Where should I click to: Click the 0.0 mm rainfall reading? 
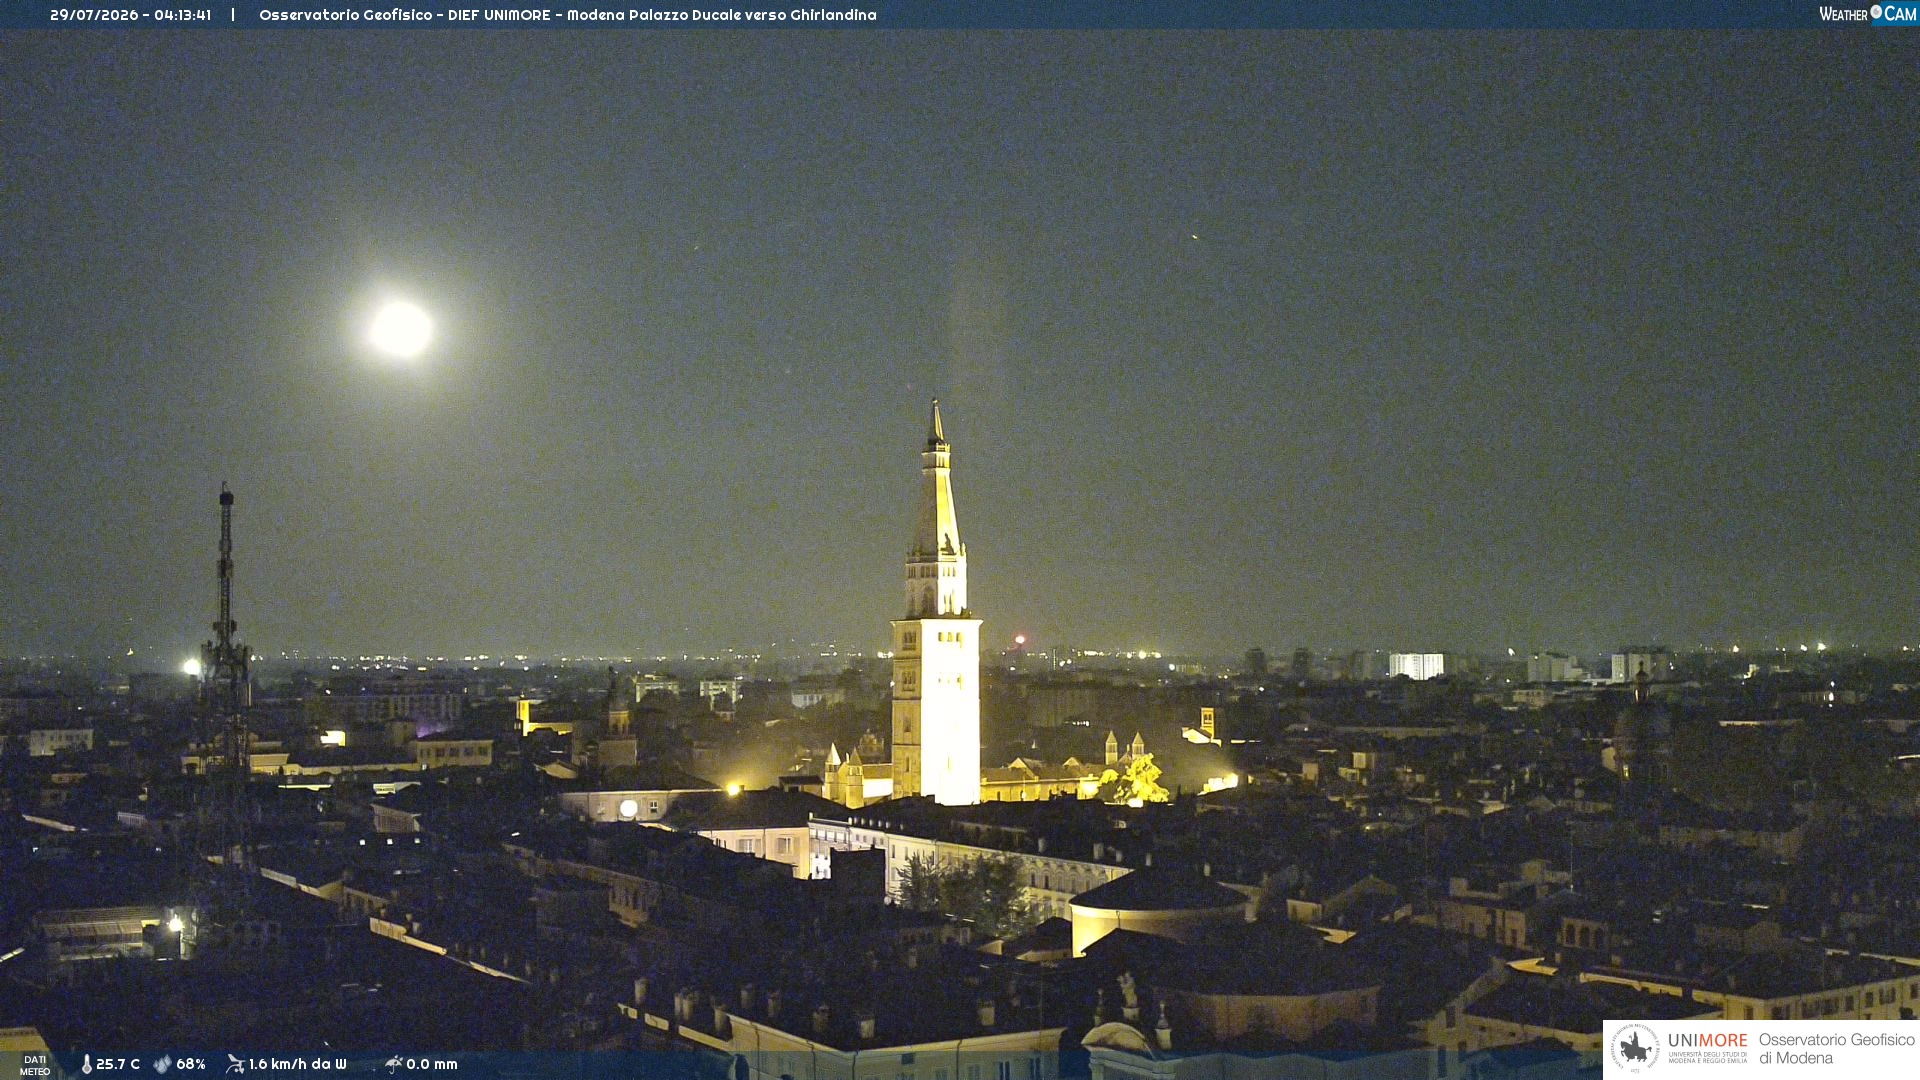[432, 1064]
